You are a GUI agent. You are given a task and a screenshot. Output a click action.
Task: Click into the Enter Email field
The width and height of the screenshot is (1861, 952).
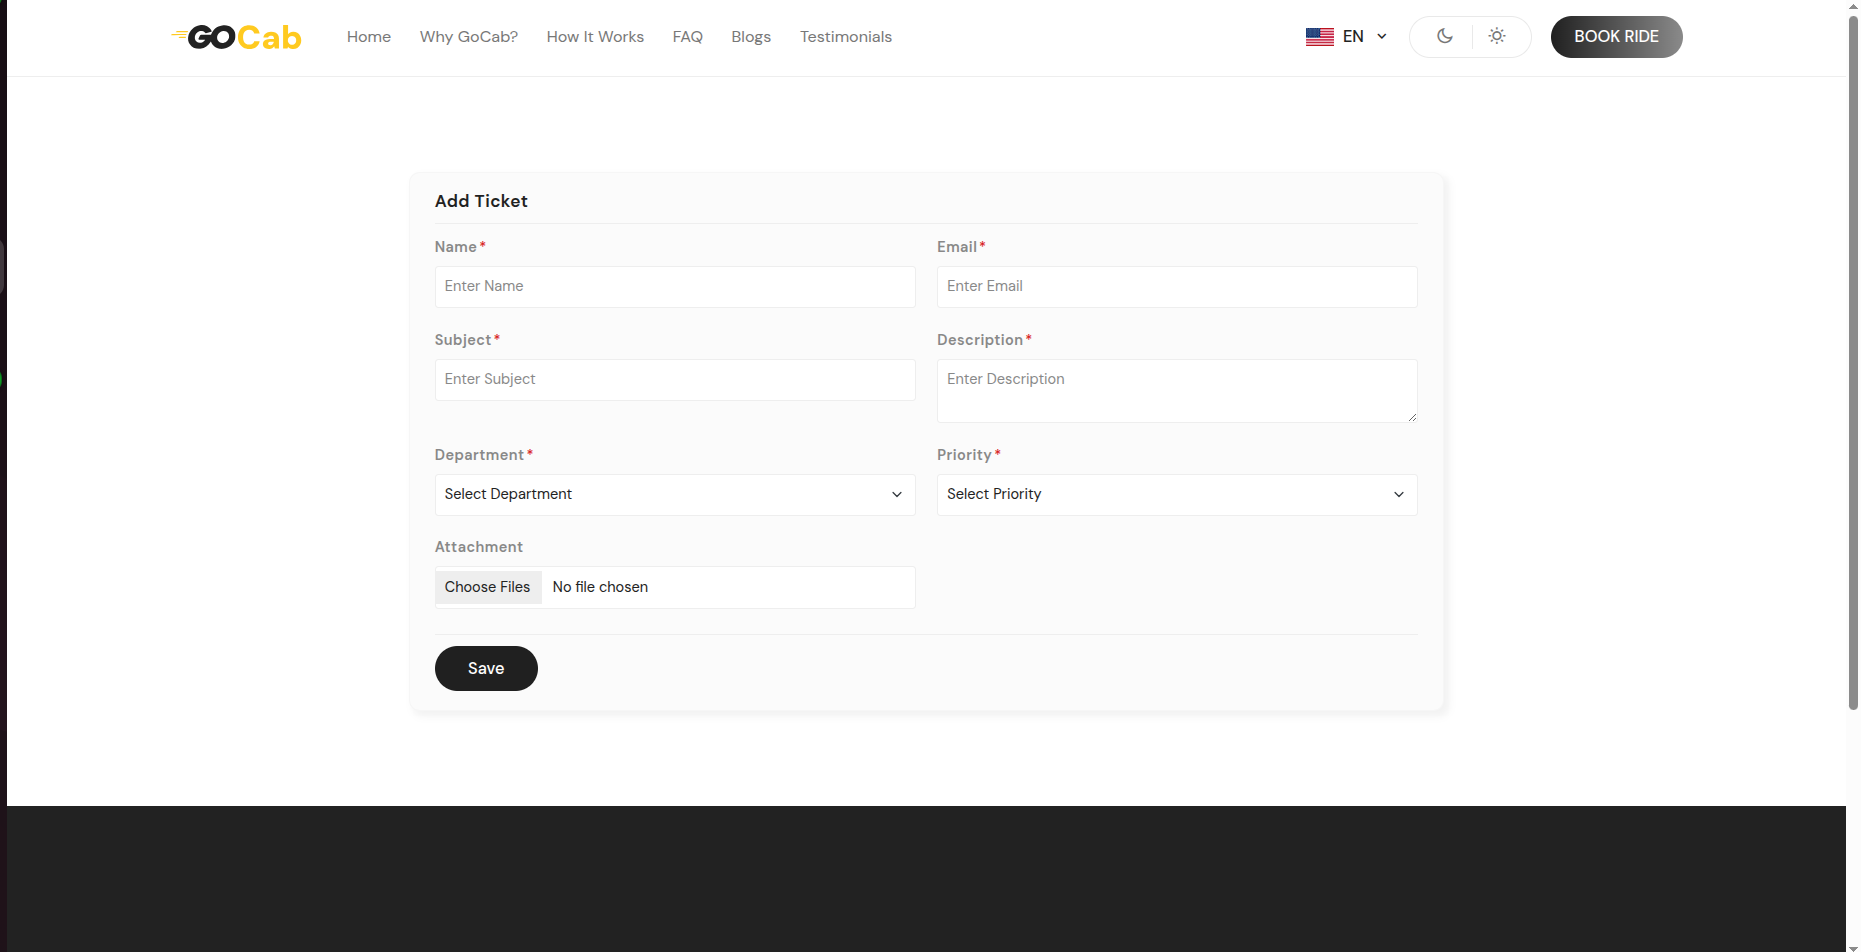pyautogui.click(x=1176, y=287)
